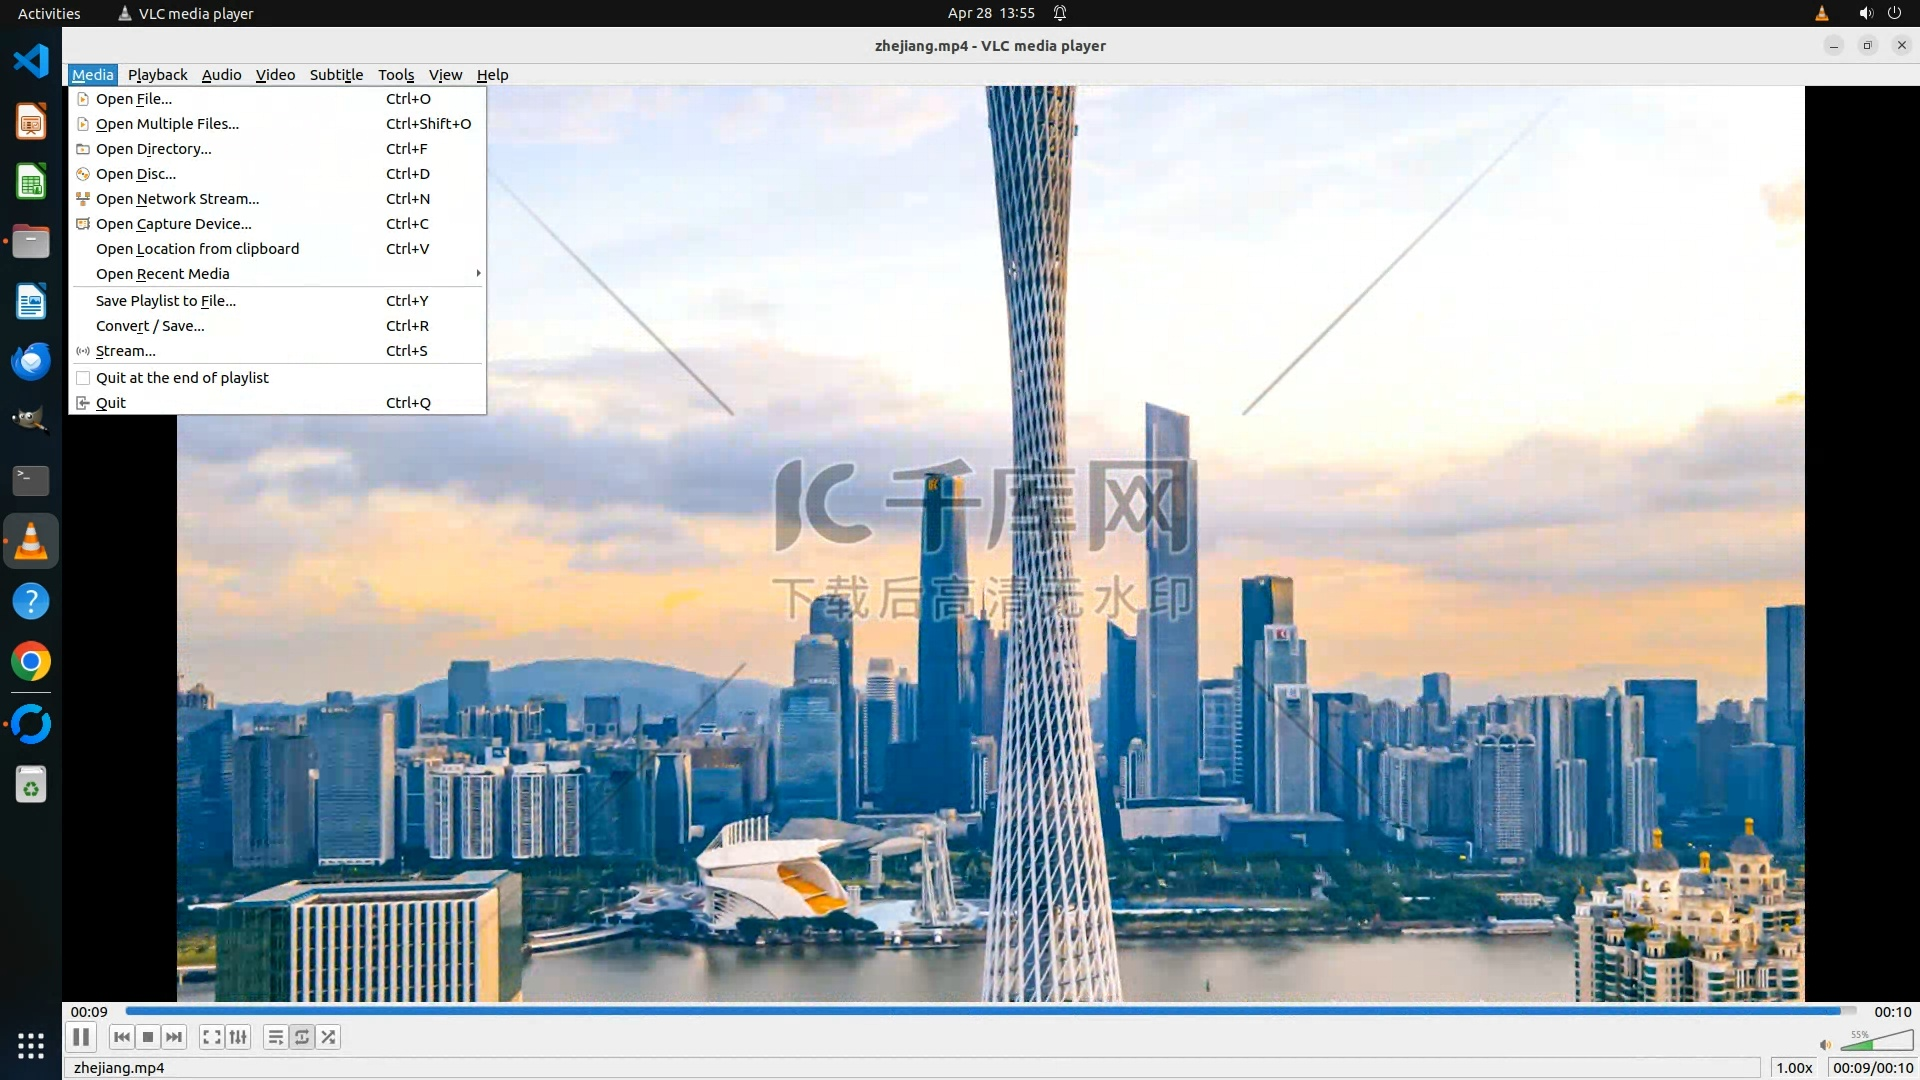This screenshot has width=1920, height=1080.
Task: Stop playback with the stop button
Action: (148, 1037)
